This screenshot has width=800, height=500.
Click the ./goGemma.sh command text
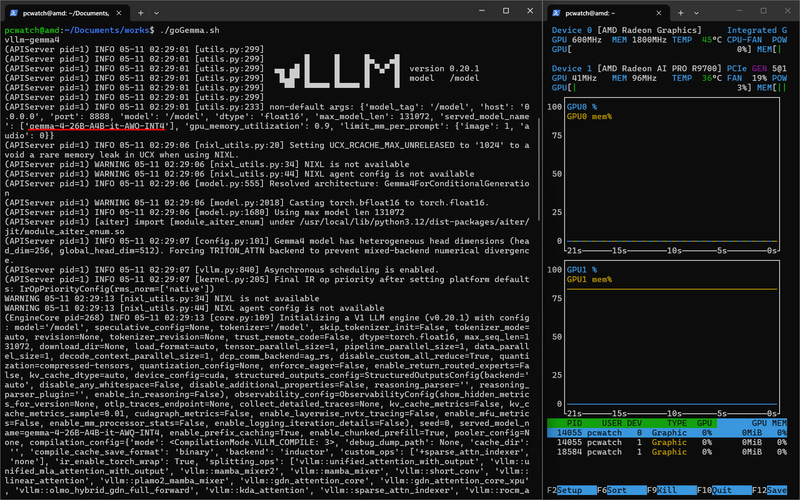(189, 30)
